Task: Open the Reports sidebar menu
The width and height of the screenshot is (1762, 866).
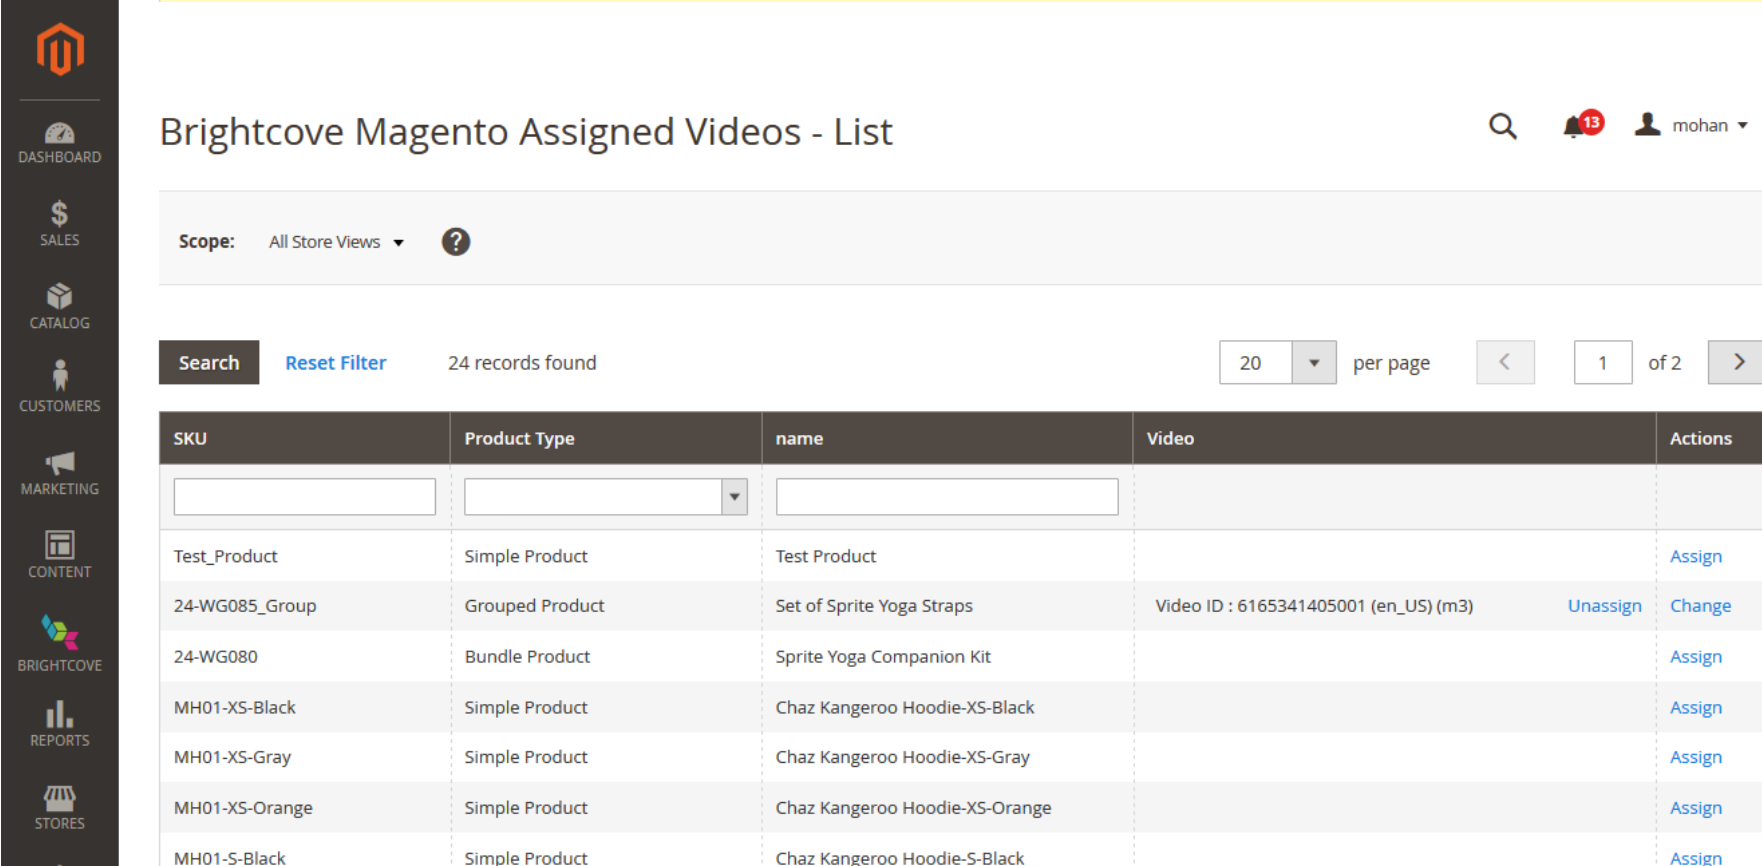Action: [x=60, y=724]
